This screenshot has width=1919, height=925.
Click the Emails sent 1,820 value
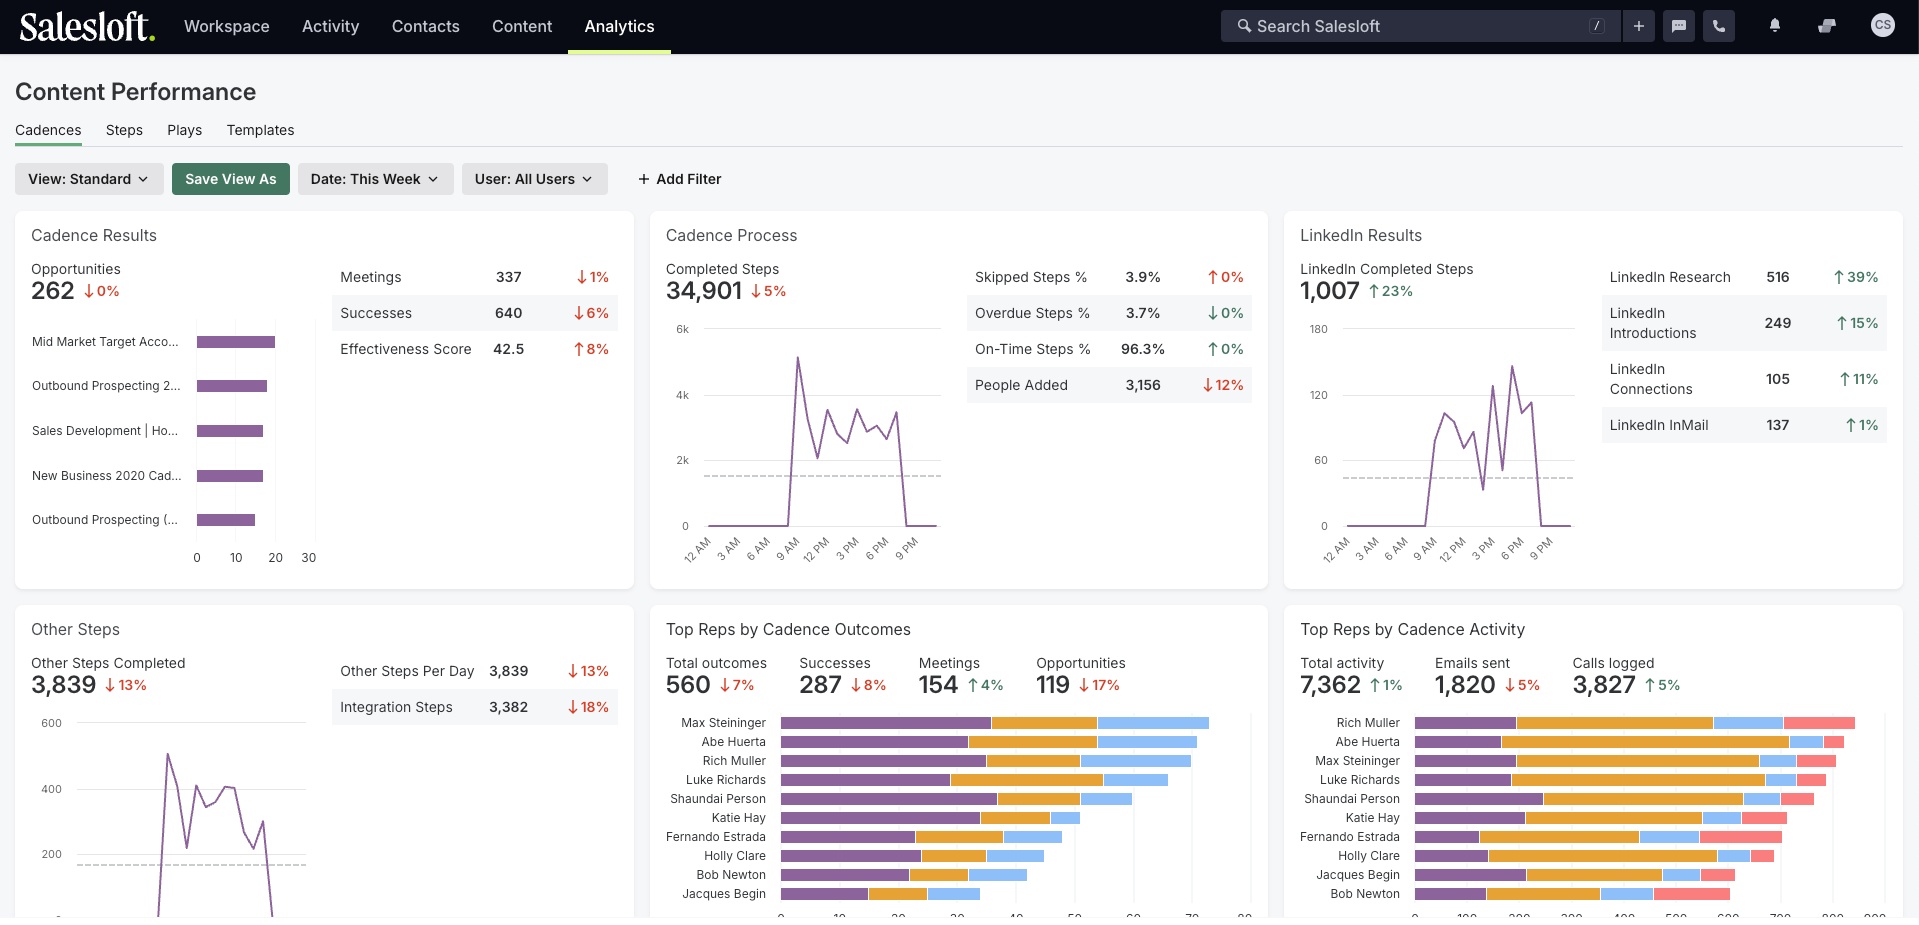(x=1465, y=685)
